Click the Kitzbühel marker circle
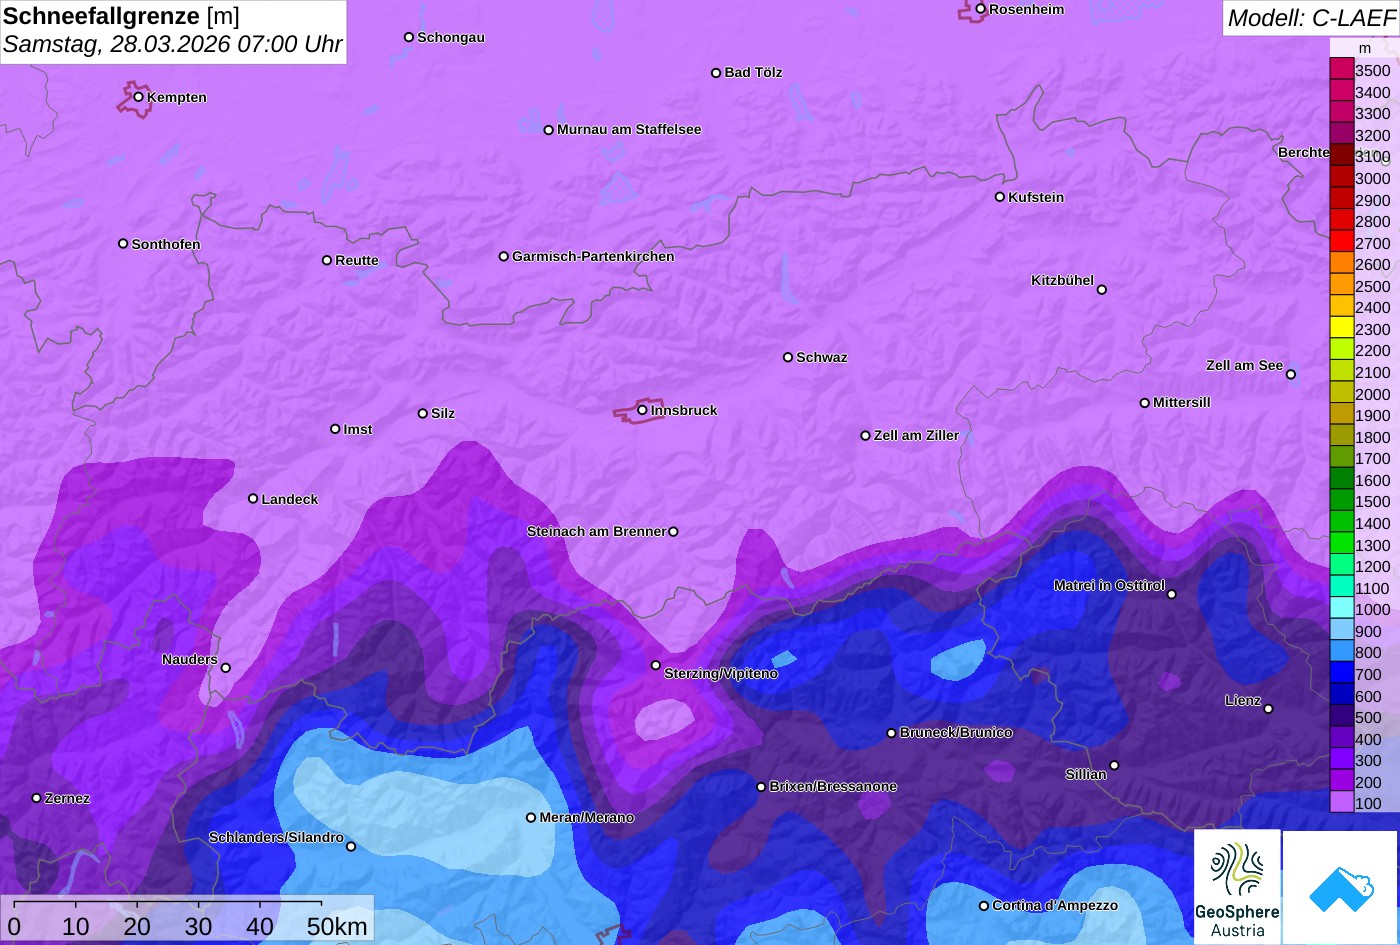The image size is (1400, 945). [1102, 290]
